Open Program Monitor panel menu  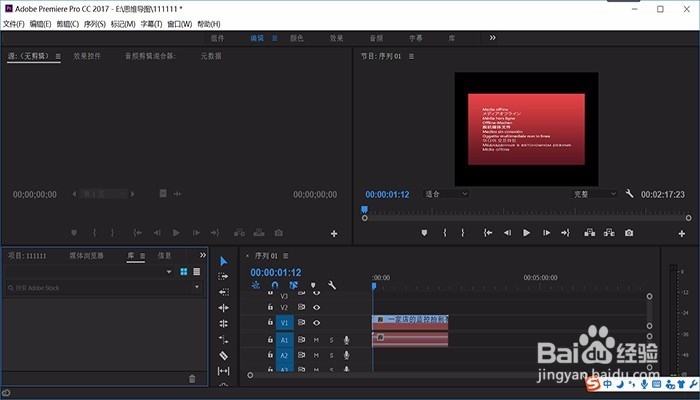412,56
